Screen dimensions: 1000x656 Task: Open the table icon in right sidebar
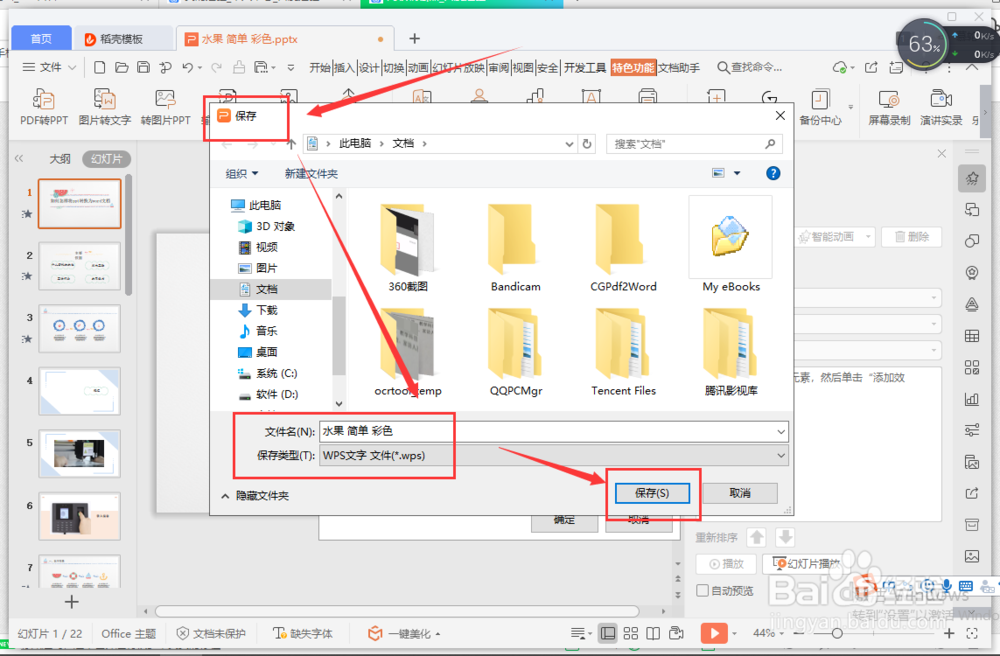tap(972, 336)
